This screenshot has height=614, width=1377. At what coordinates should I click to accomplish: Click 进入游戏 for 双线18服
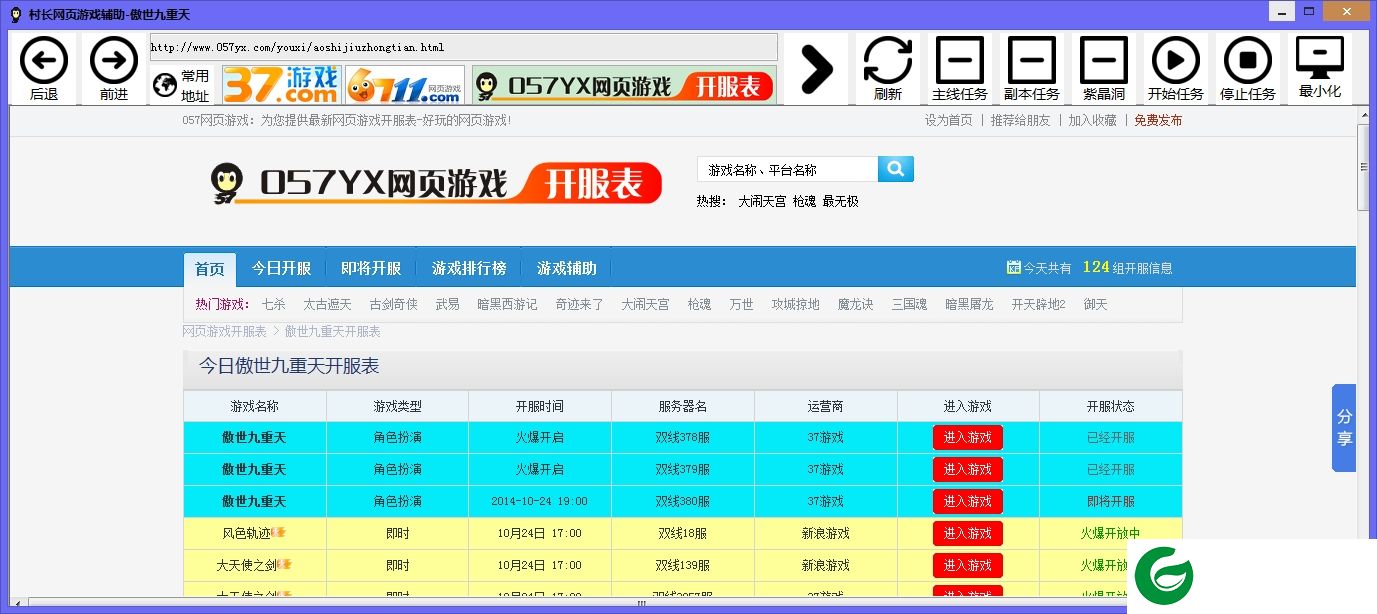click(968, 533)
